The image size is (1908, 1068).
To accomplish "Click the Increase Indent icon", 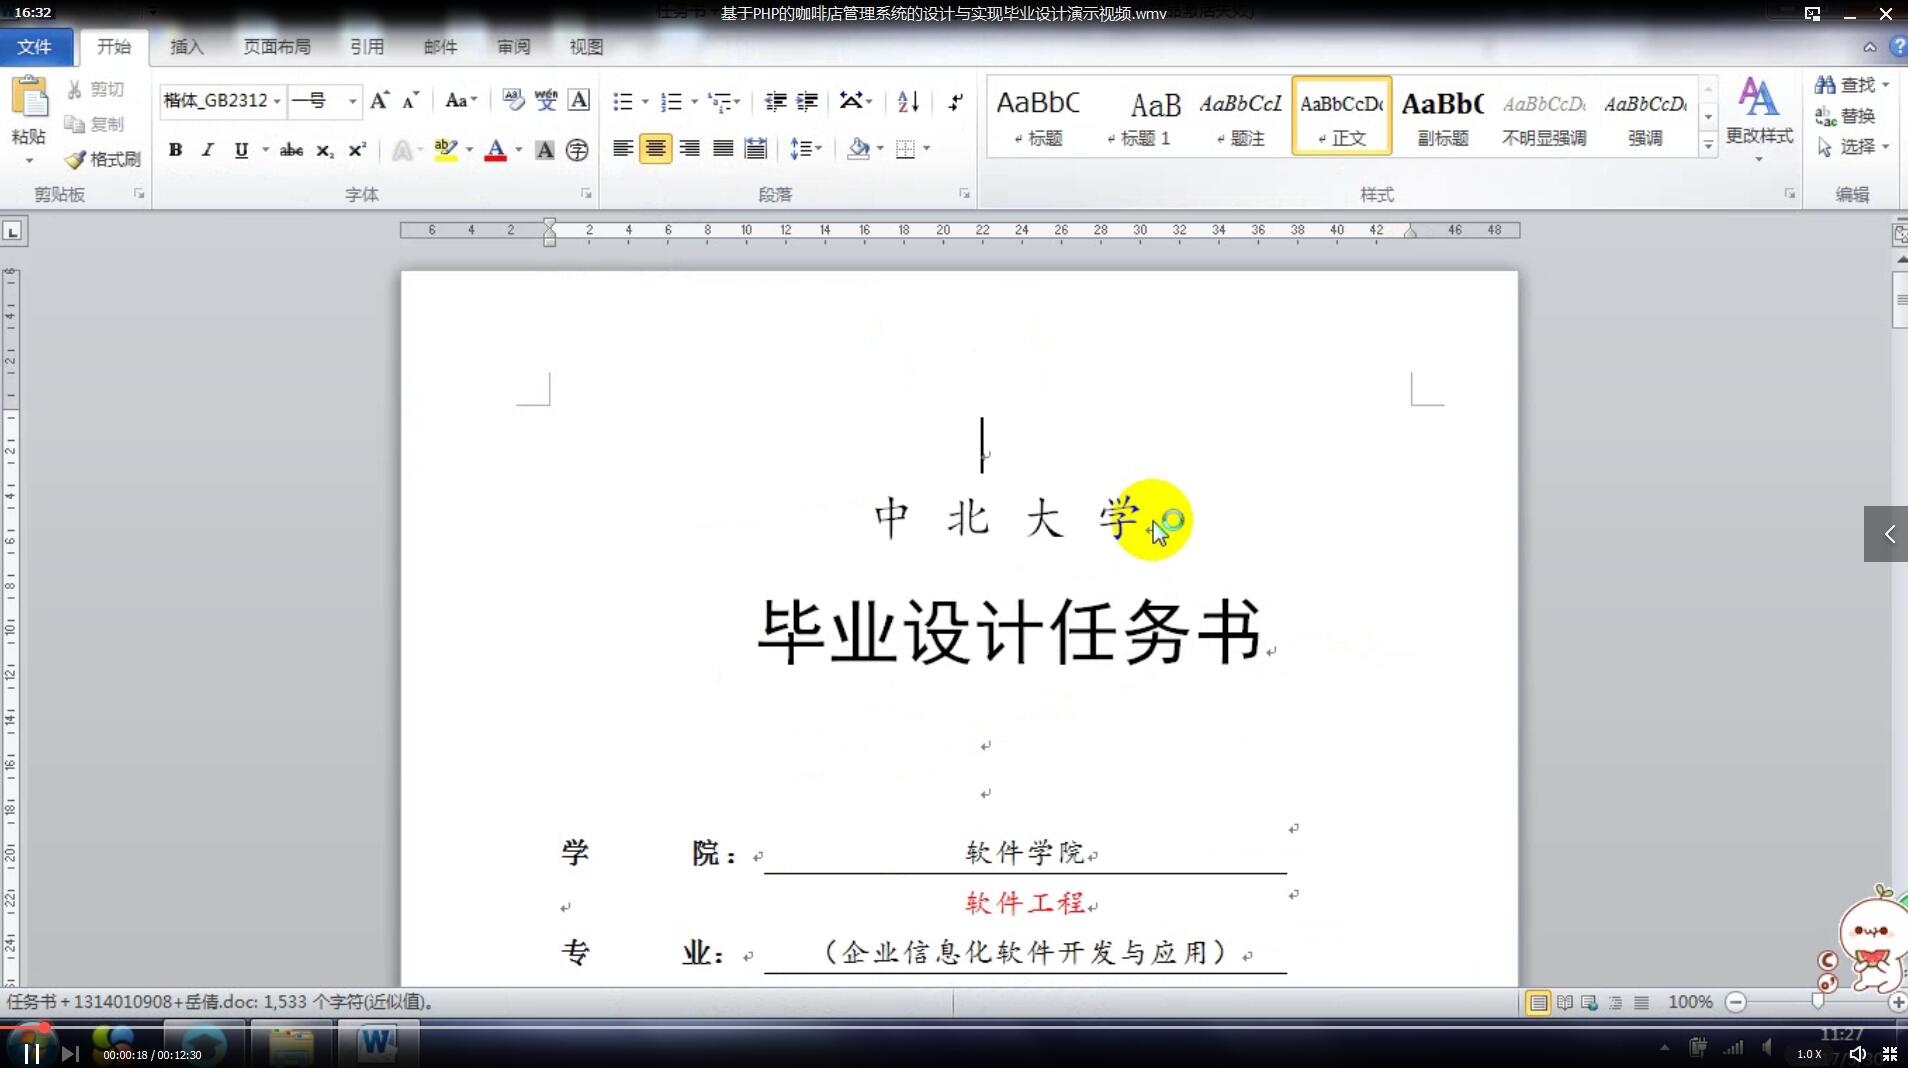I will [x=807, y=101].
